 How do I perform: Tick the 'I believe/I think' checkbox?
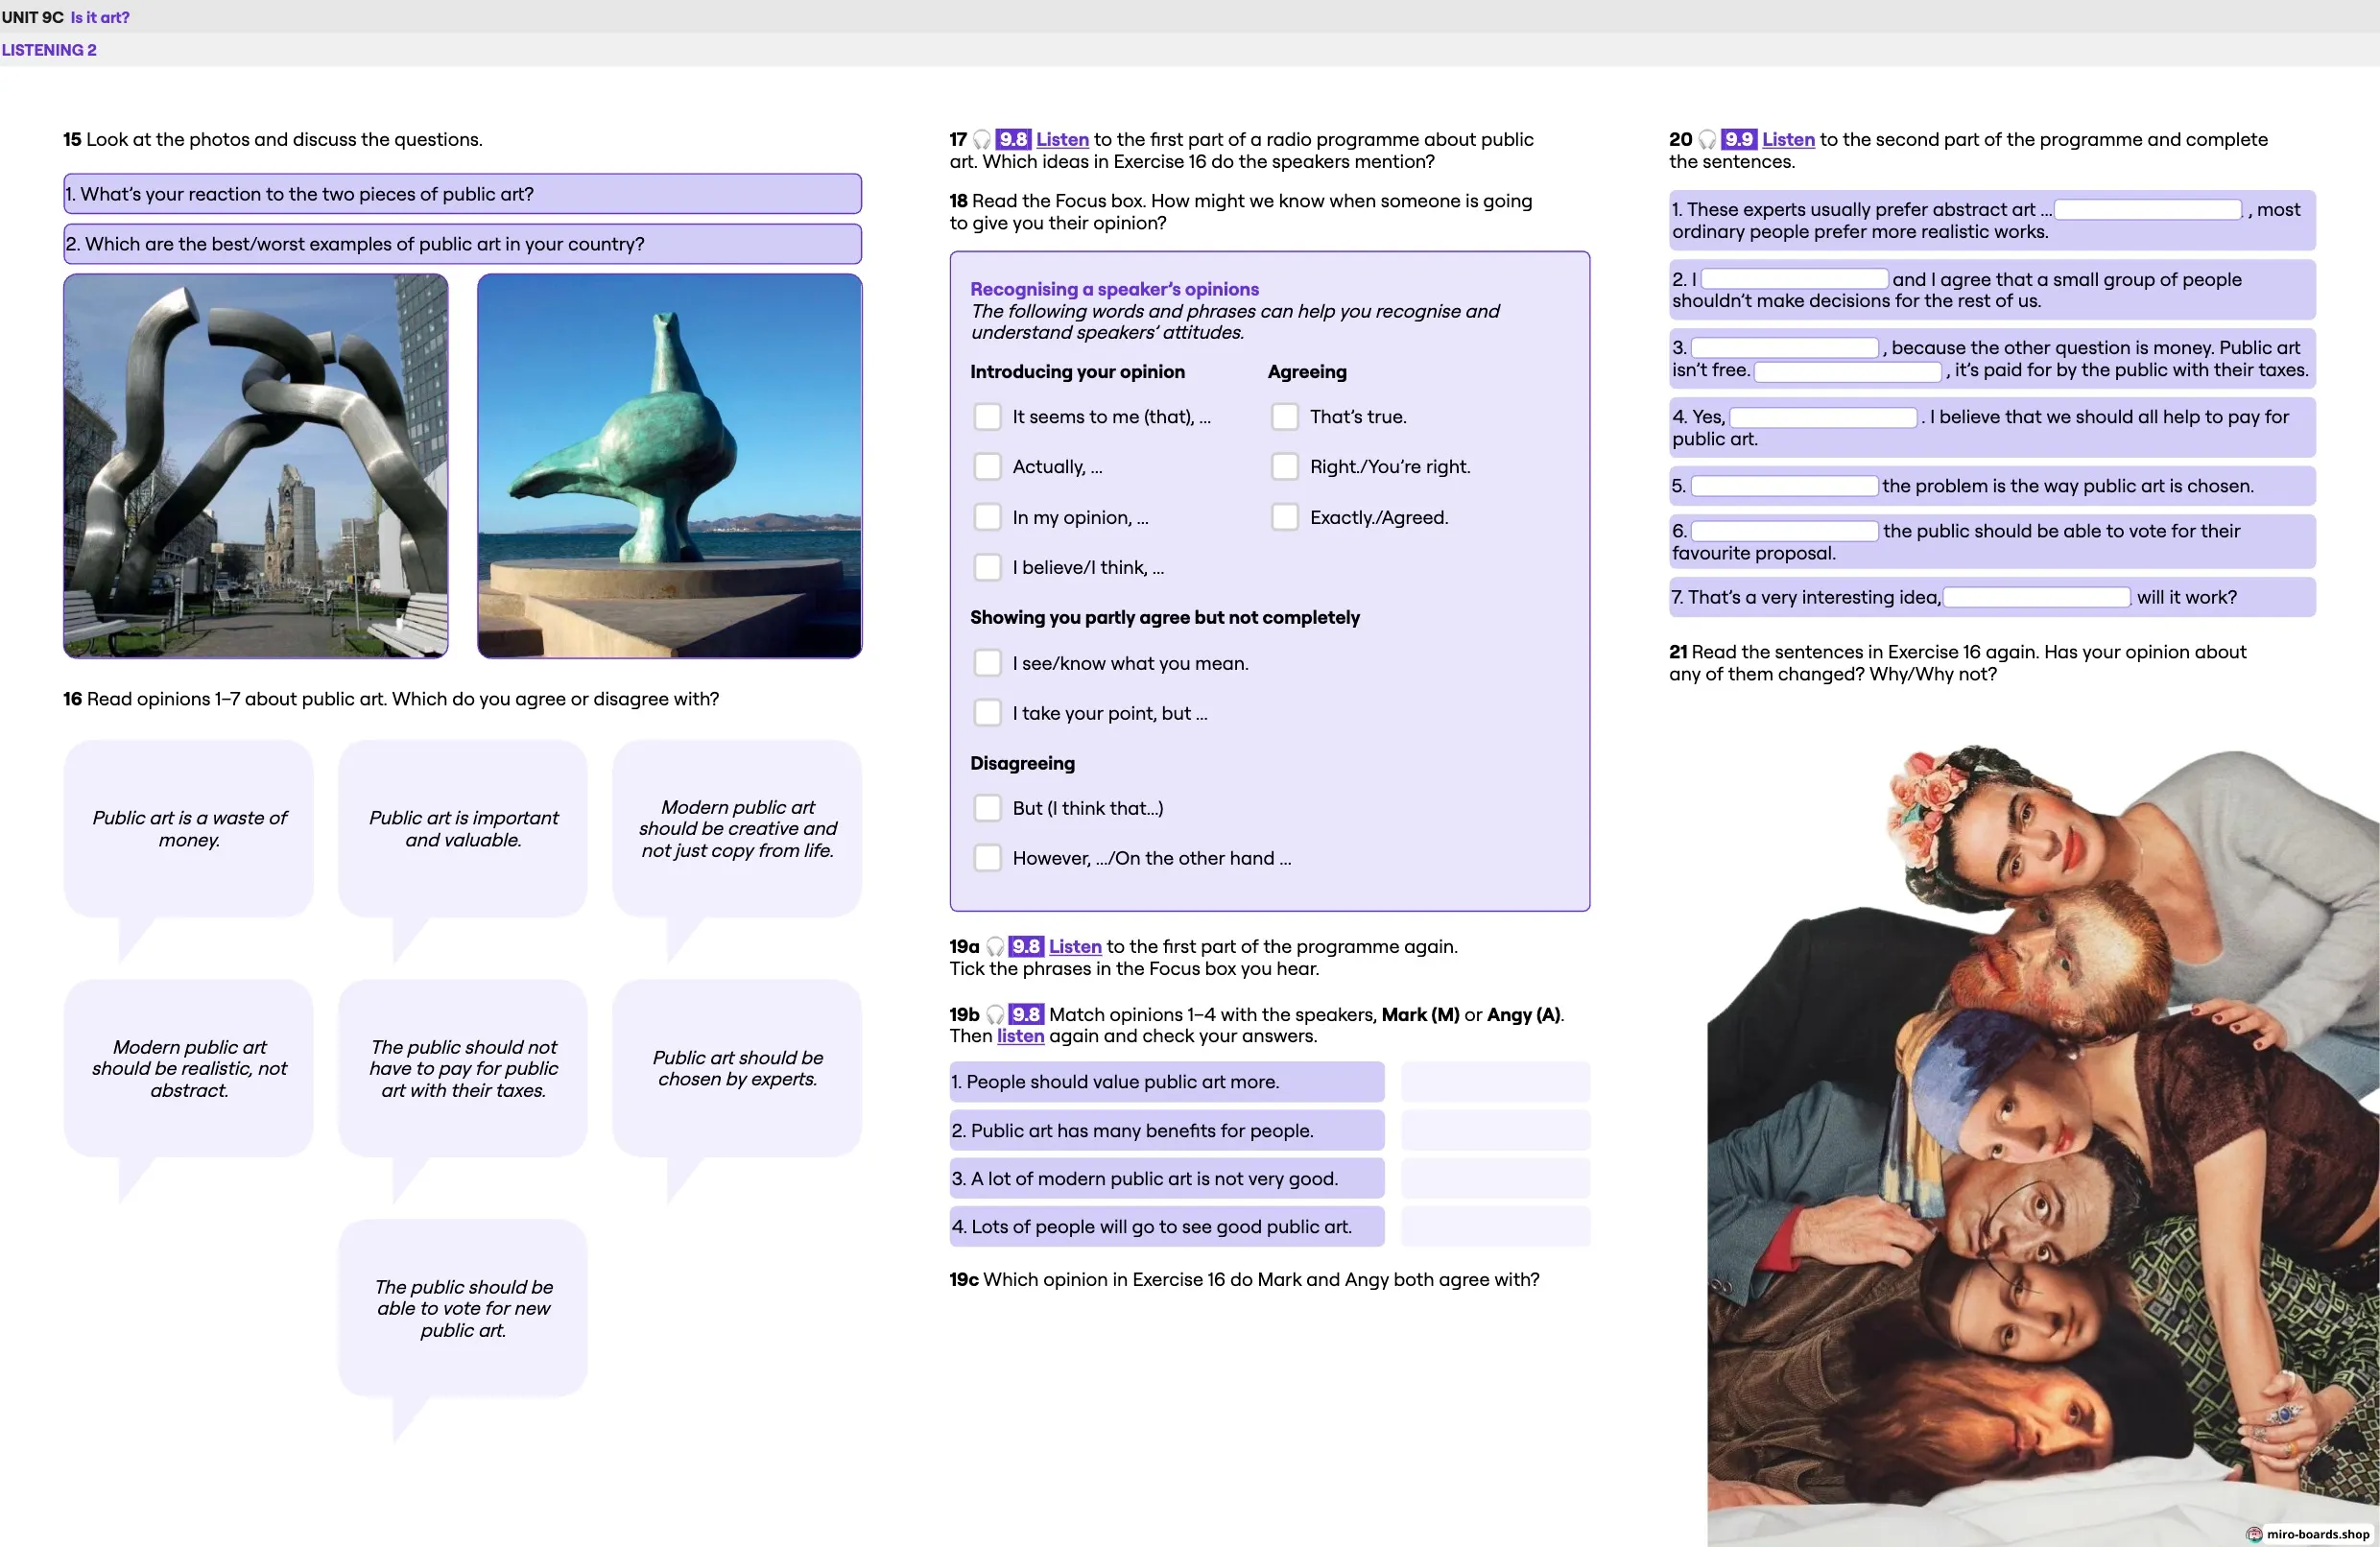987,567
